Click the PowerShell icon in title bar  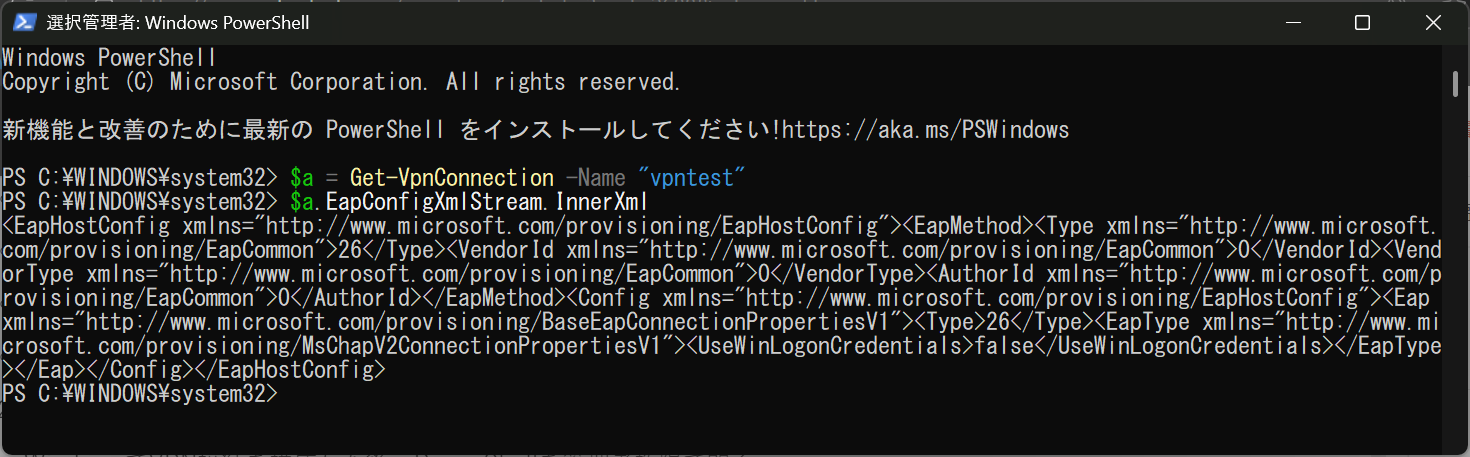(24, 22)
